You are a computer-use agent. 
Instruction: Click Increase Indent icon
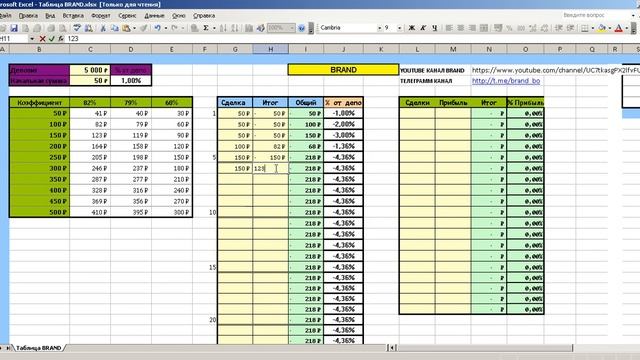pos(571,28)
